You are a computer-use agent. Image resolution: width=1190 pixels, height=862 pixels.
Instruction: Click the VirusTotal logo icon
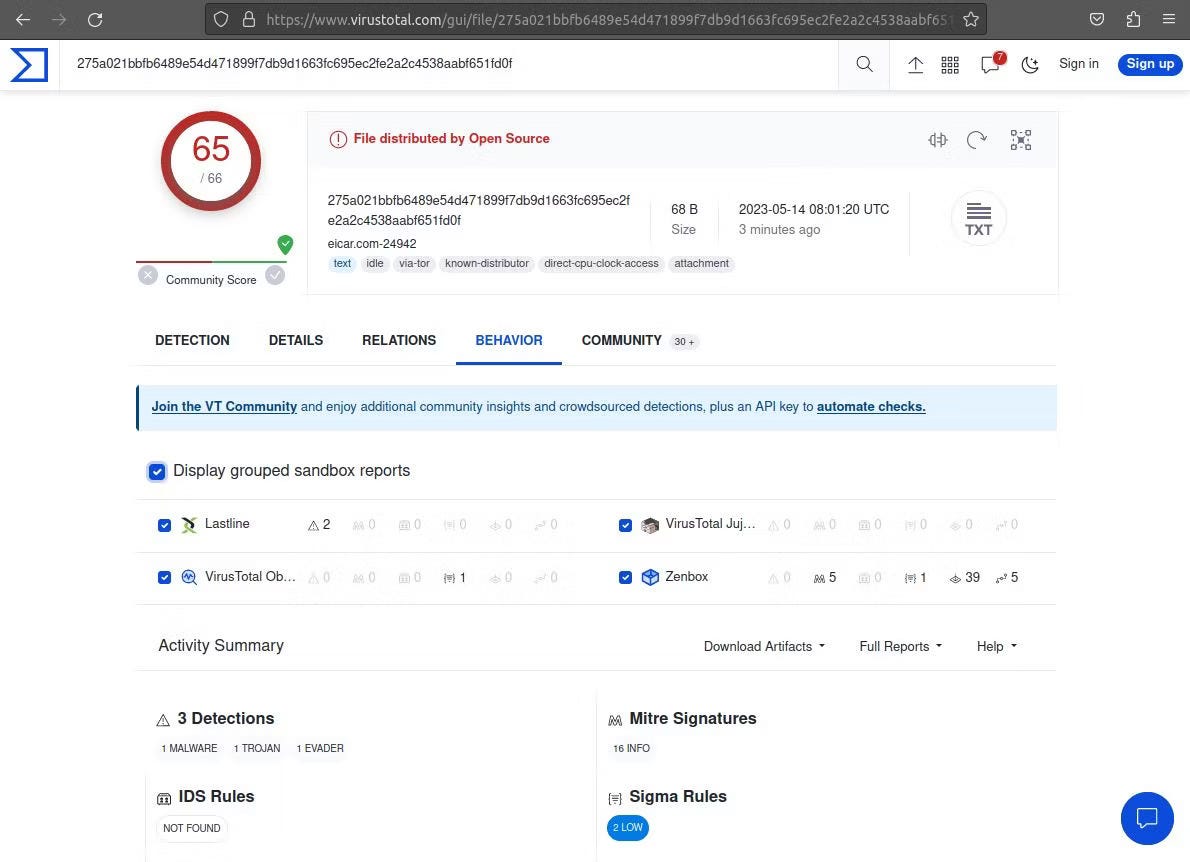click(x=29, y=64)
